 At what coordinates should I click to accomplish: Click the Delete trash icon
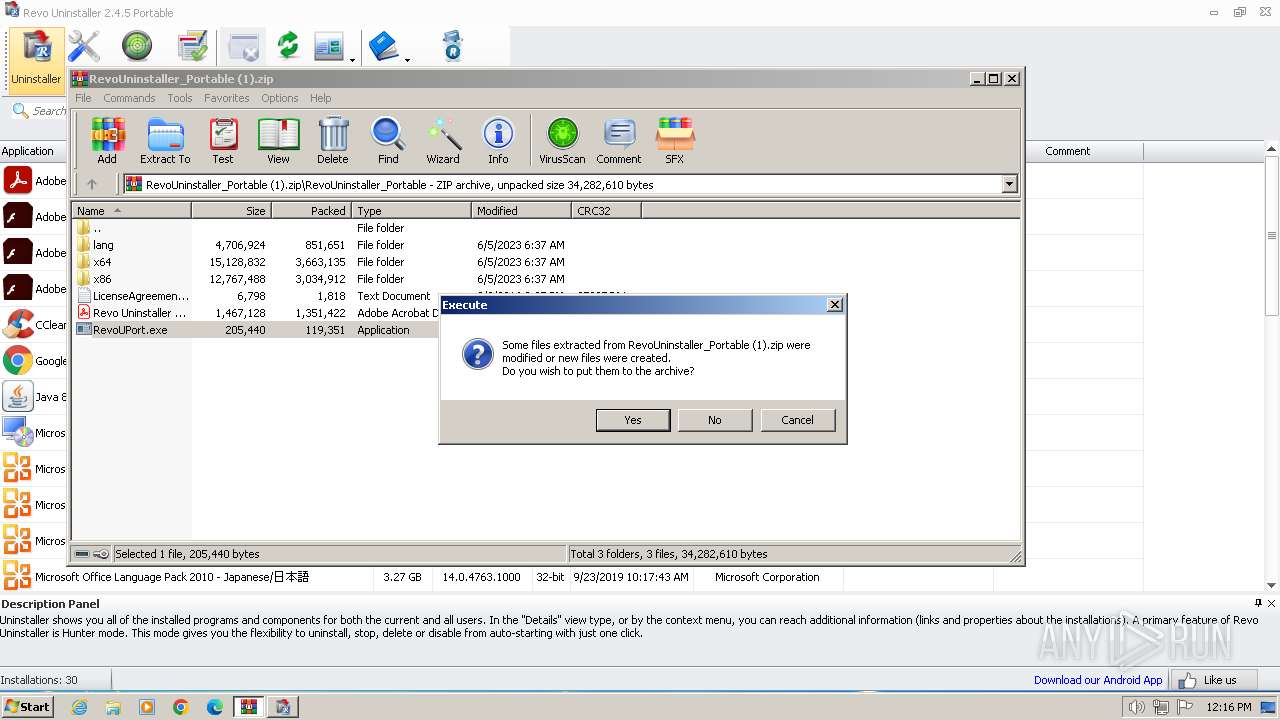tap(333, 140)
